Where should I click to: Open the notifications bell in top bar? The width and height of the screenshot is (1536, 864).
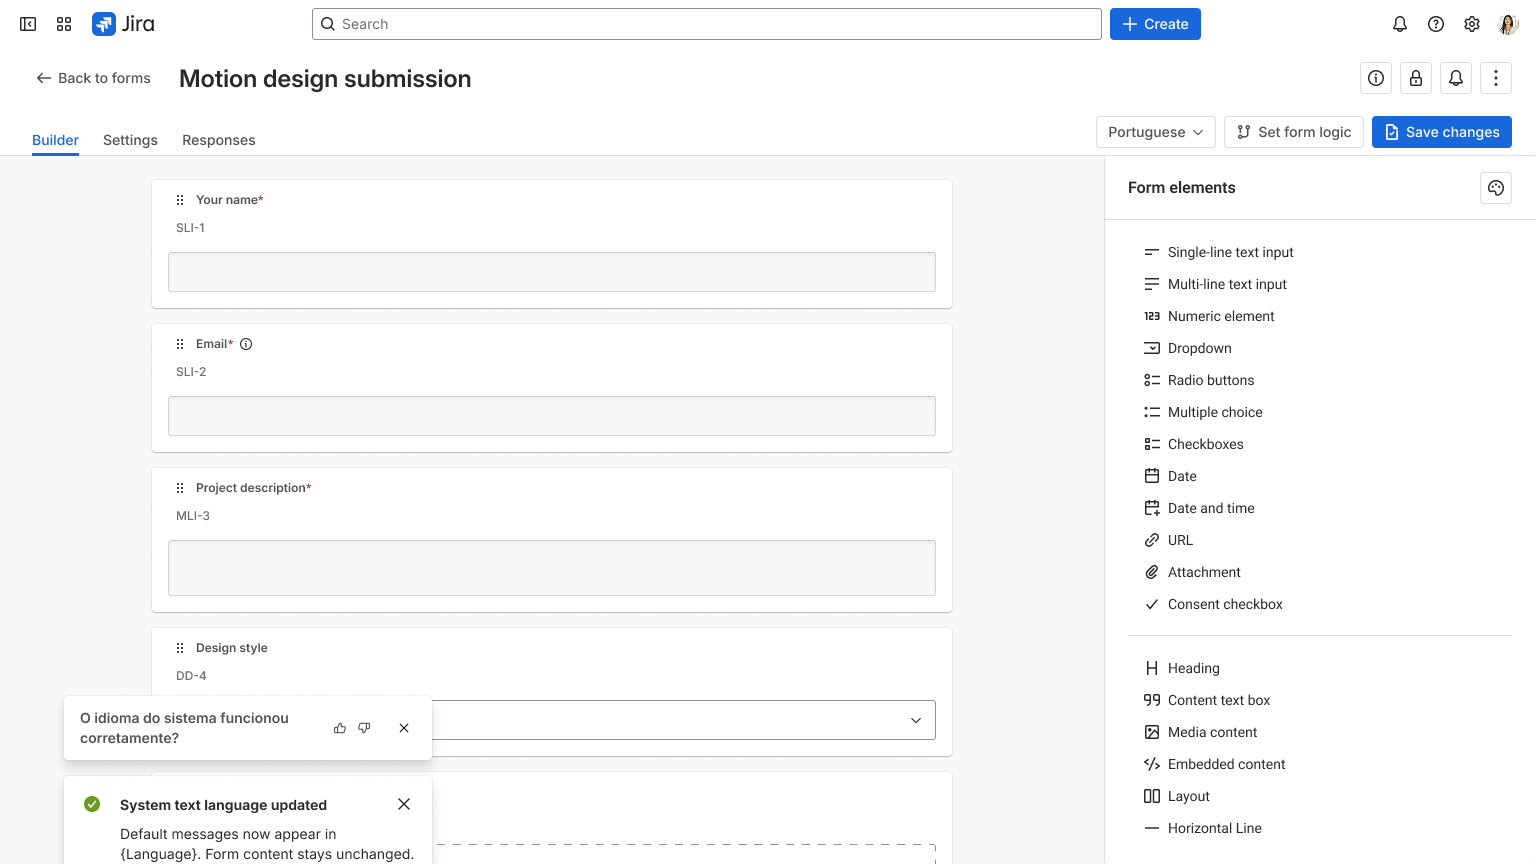click(x=1400, y=24)
